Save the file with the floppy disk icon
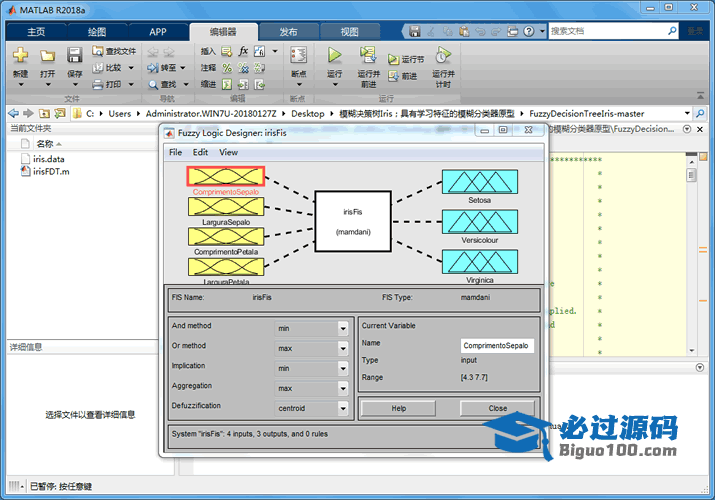Image resolution: width=715 pixels, height=500 pixels. 74,56
